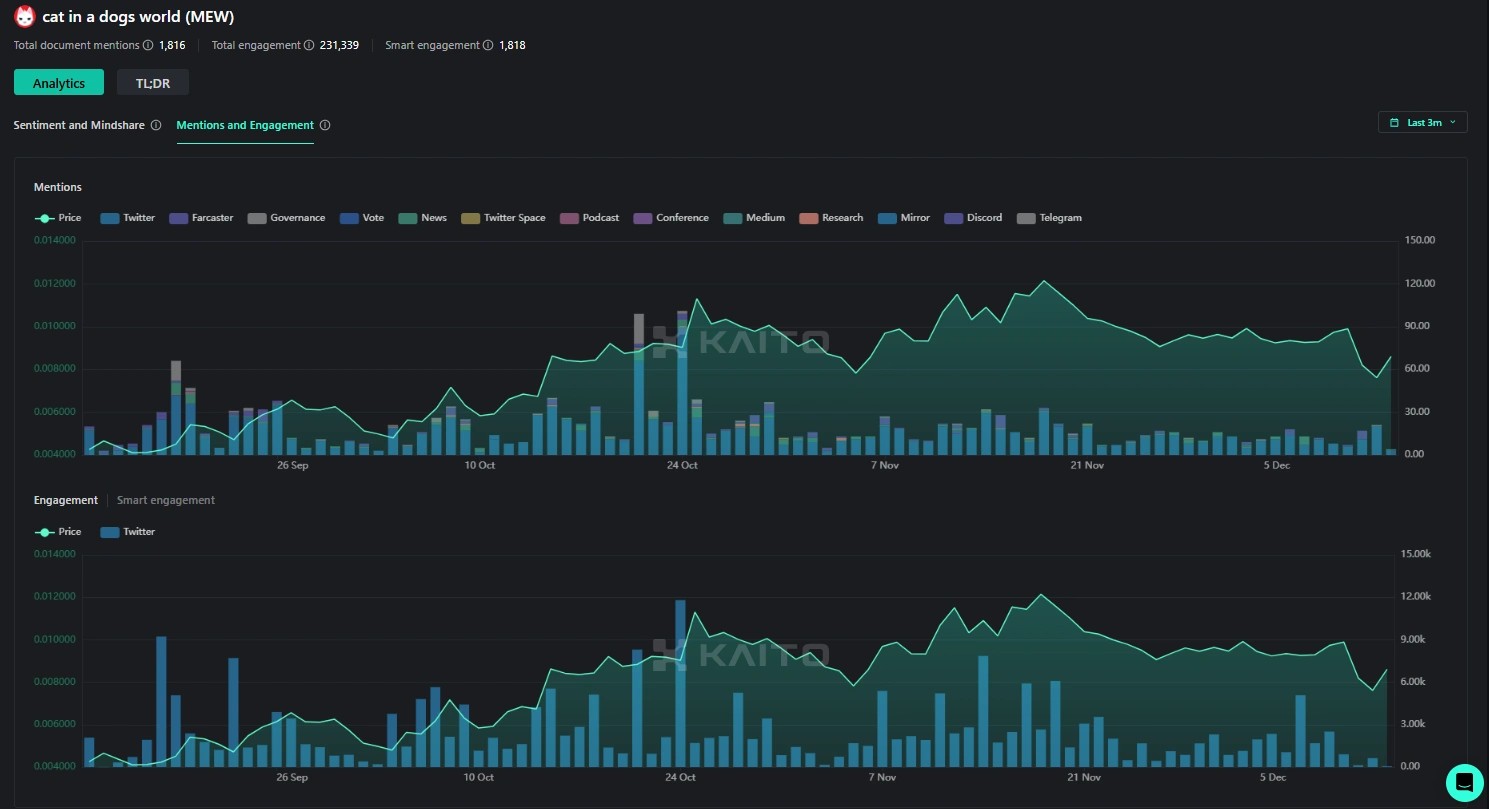Click the tallest 24 Oct engagement bar

point(680,680)
